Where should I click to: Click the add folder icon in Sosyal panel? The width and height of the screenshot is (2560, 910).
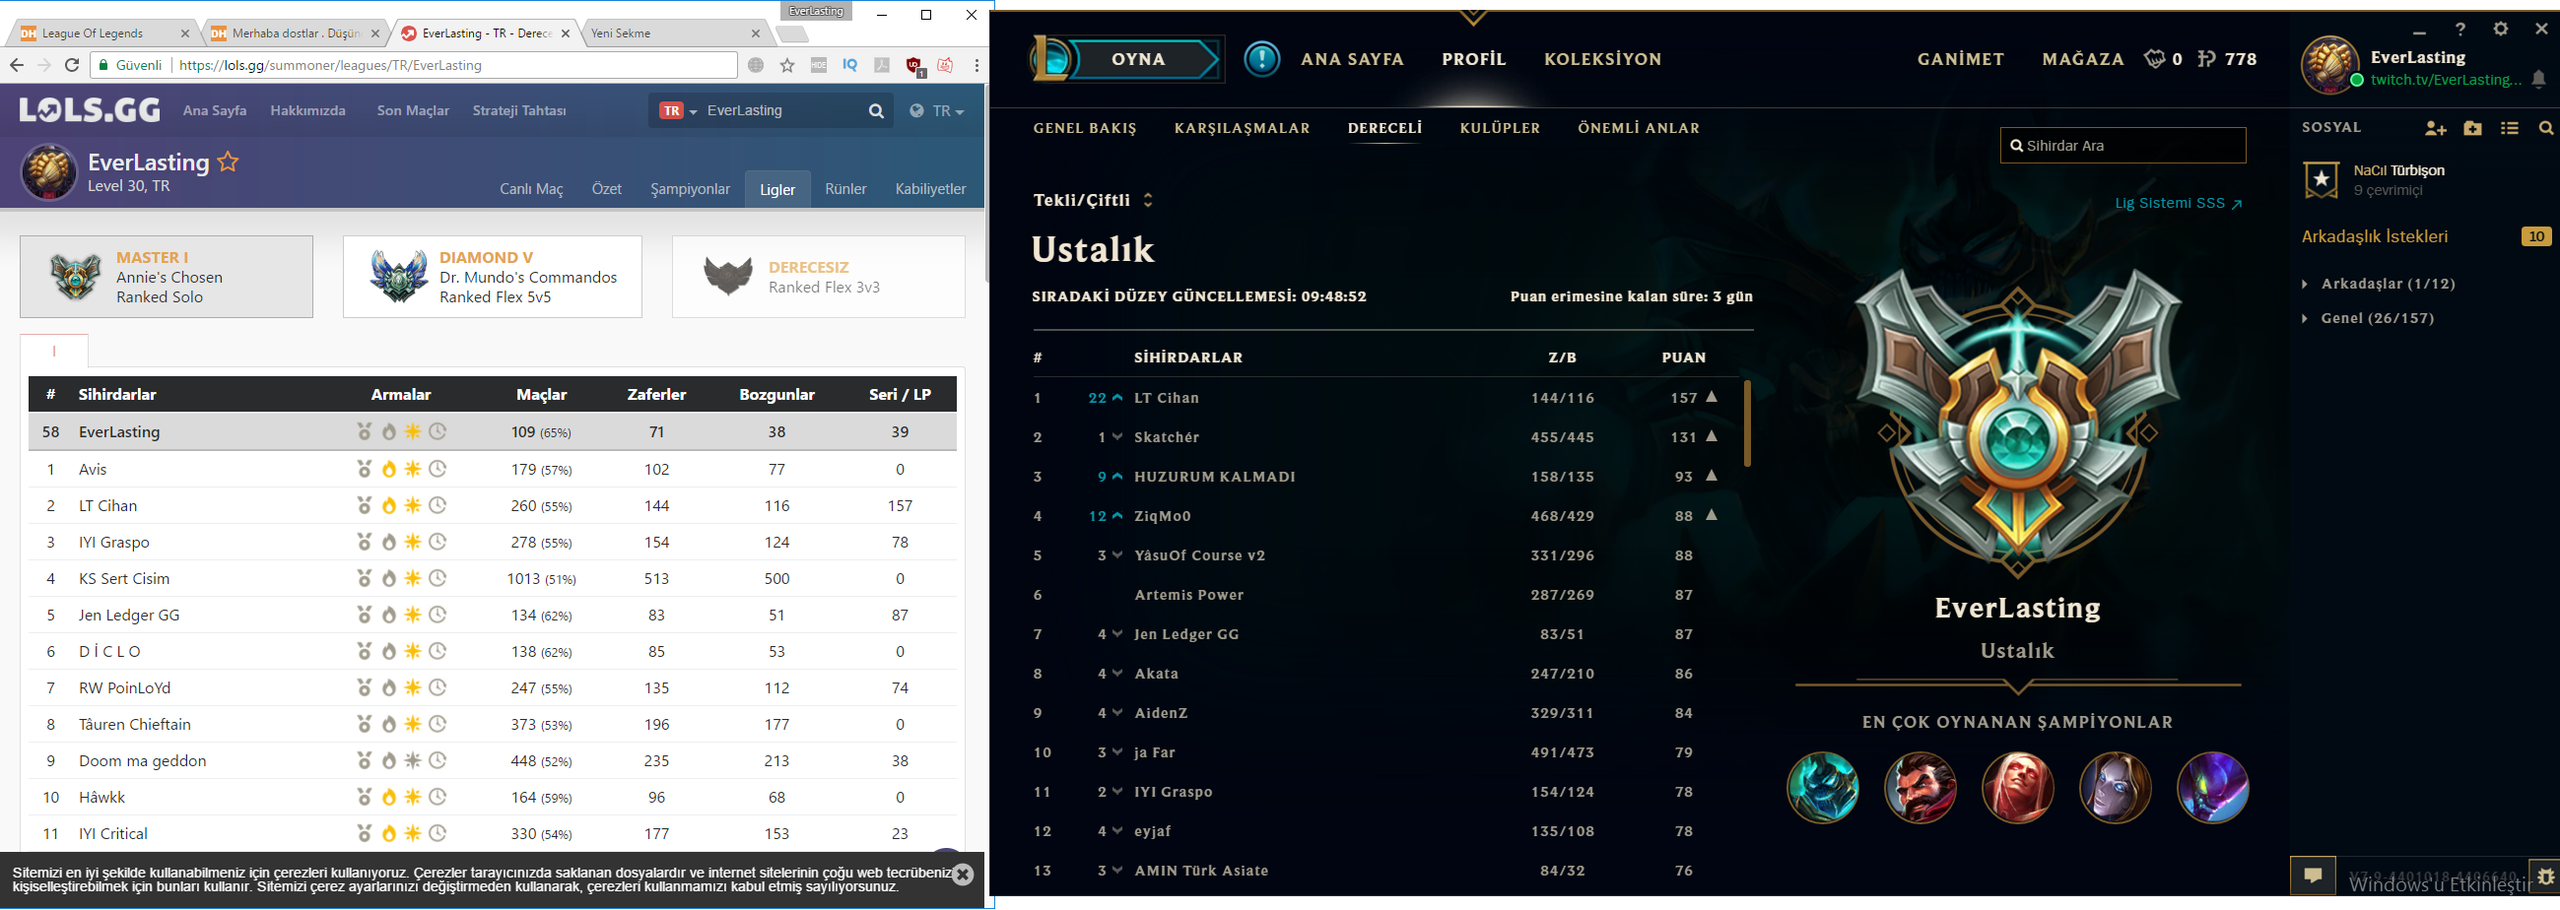click(2472, 128)
